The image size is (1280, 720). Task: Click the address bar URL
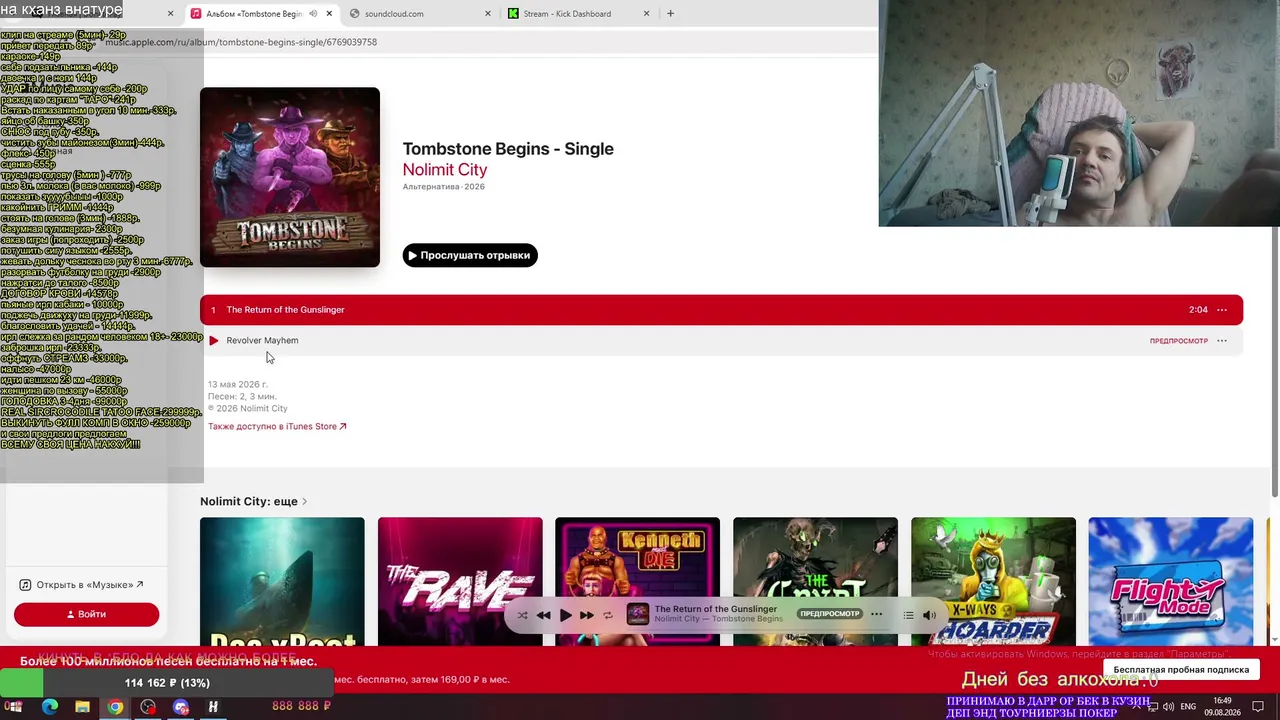(x=241, y=42)
